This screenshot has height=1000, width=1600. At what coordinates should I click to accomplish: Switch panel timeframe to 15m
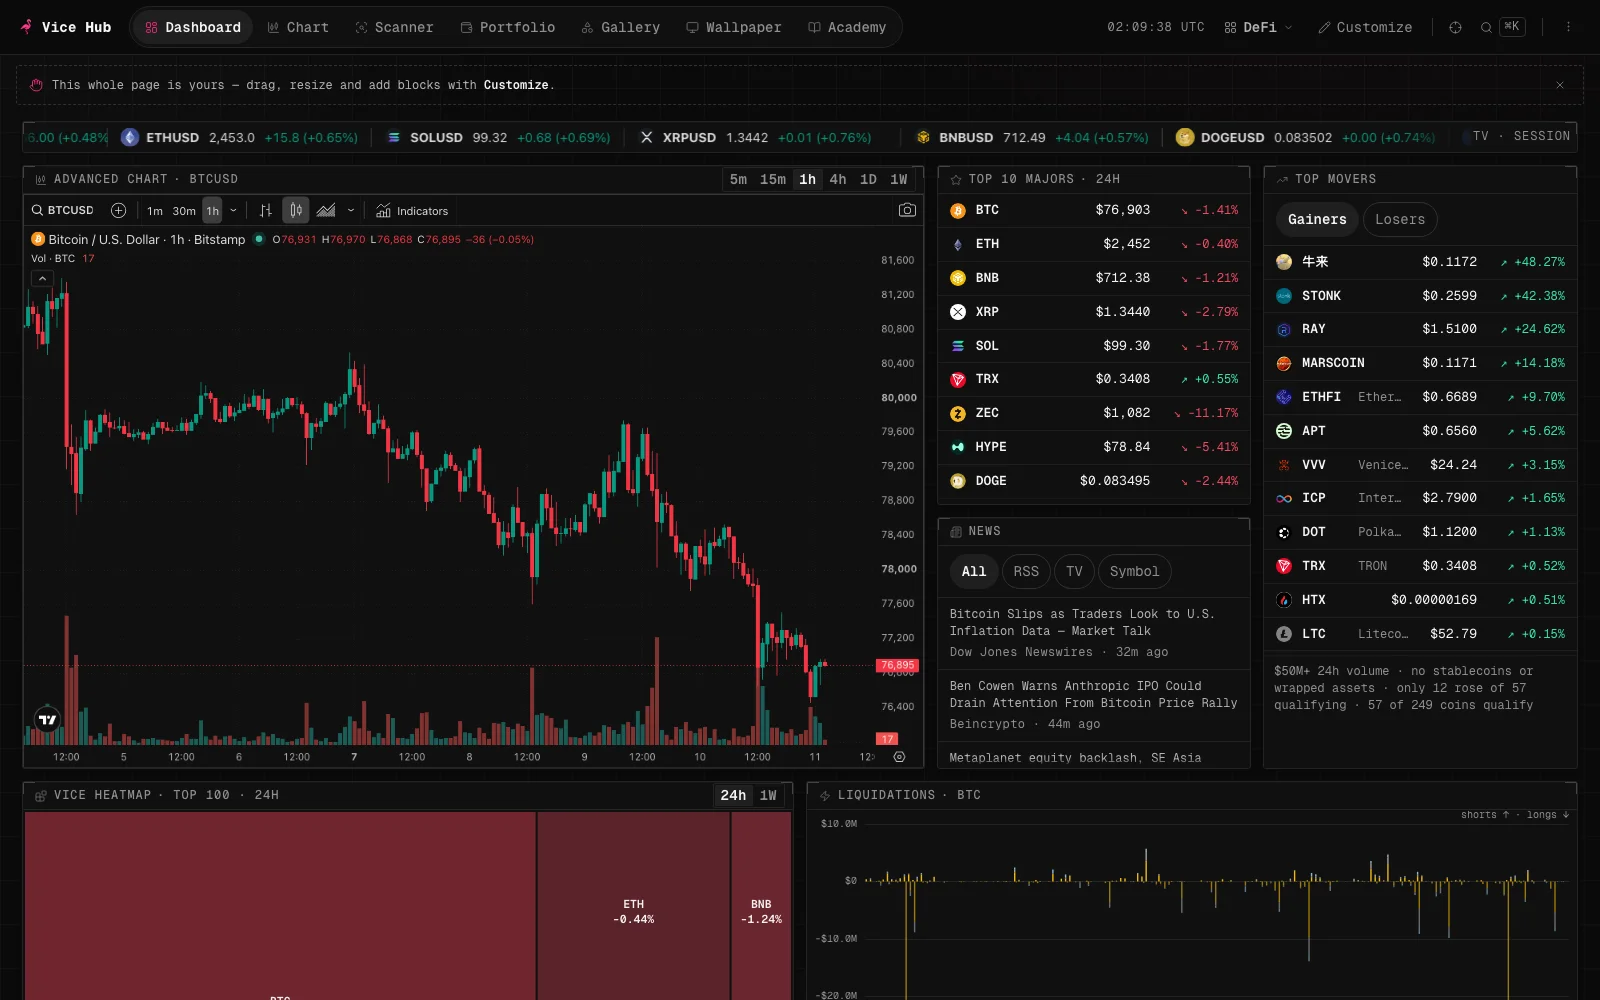[773, 179]
